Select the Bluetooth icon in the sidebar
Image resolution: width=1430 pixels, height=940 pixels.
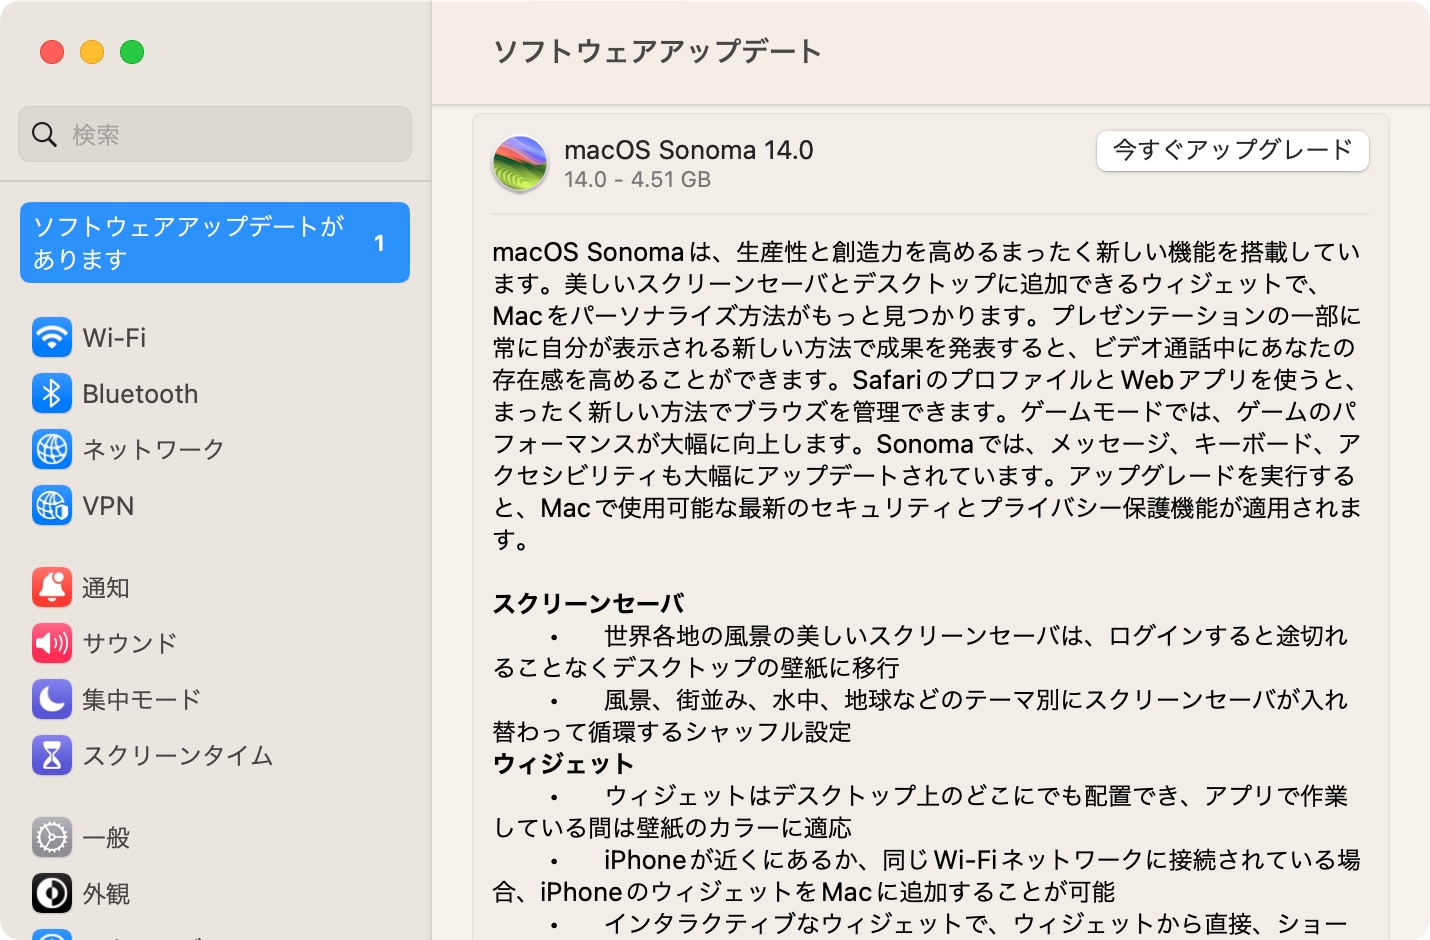(52, 394)
